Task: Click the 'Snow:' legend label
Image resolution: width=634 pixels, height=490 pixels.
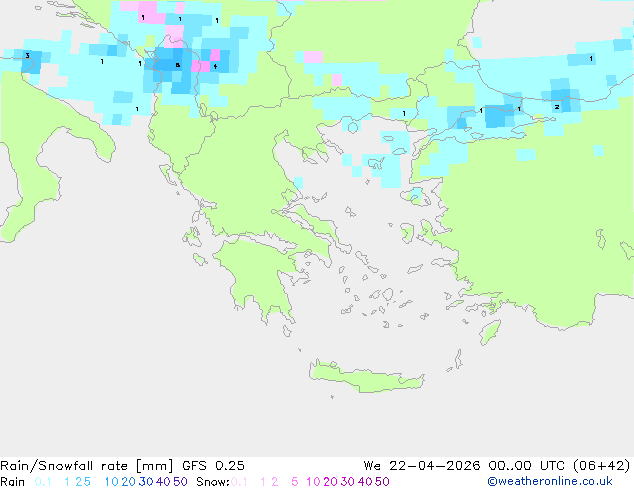Action: pyautogui.click(x=213, y=482)
